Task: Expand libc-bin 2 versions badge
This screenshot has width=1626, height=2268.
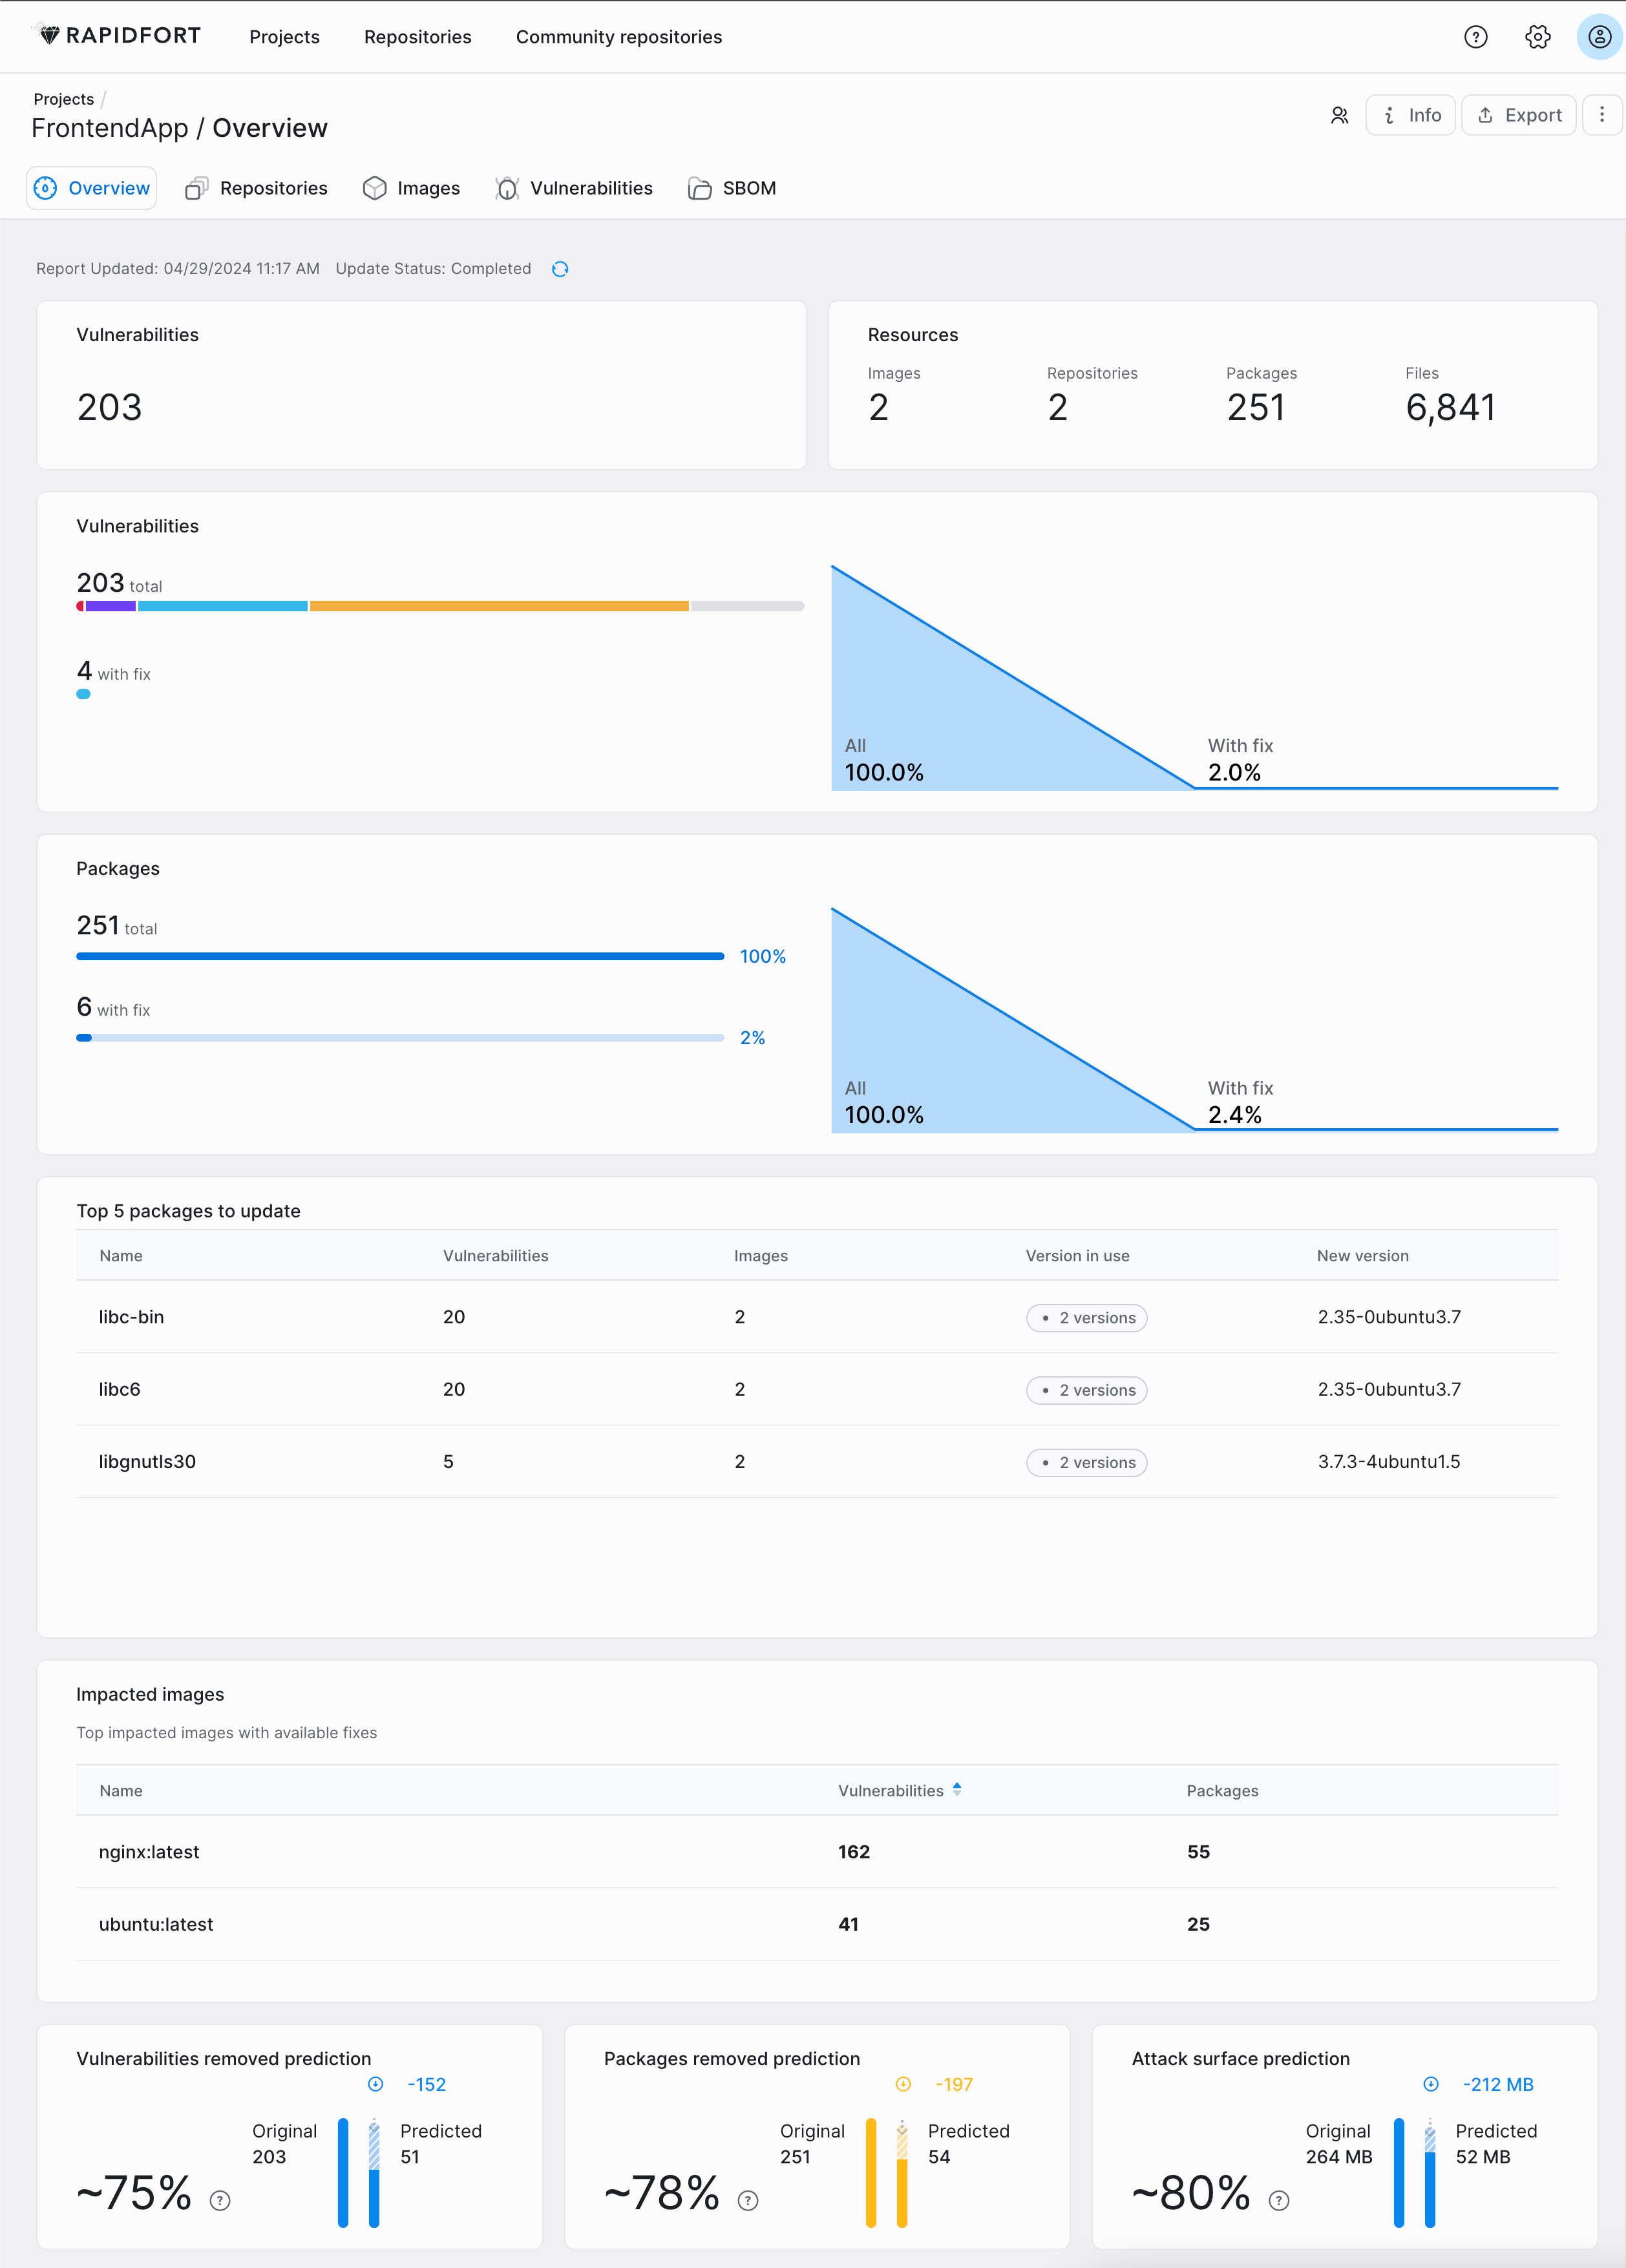Action: [x=1086, y=1318]
